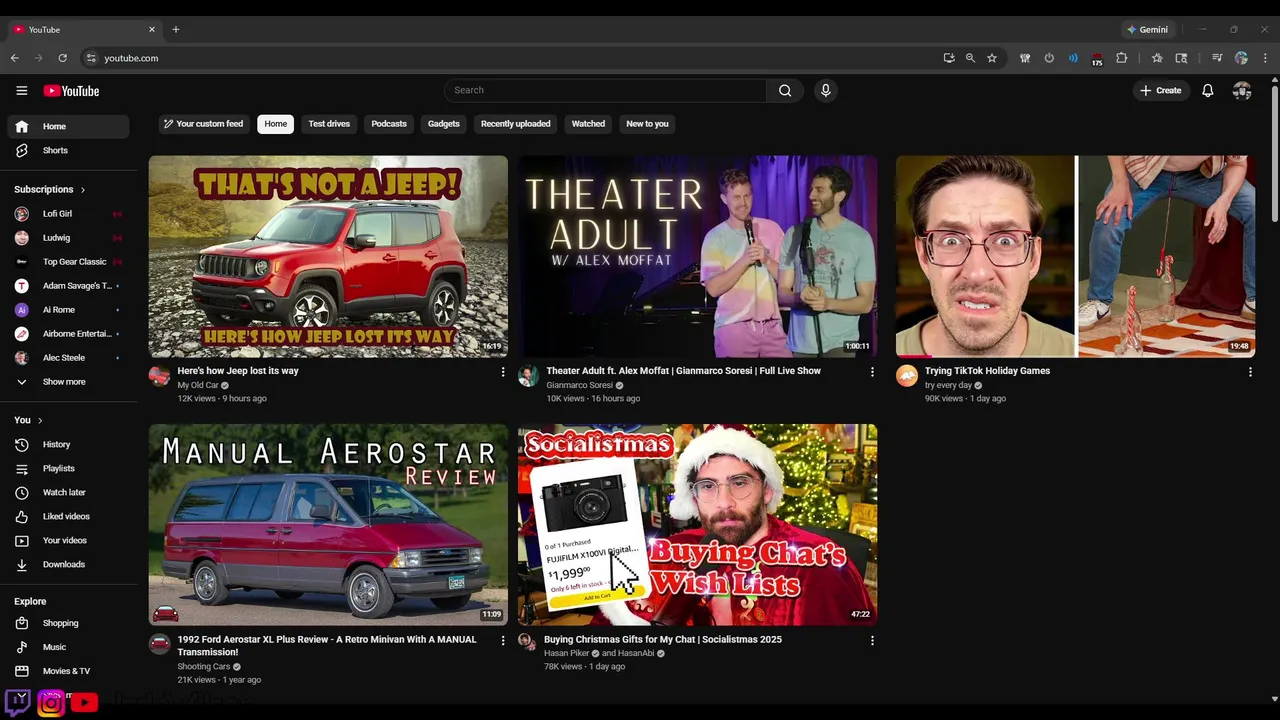This screenshot has height=720, width=1280.
Task: Click the search magnifier button
Action: pyautogui.click(x=785, y=90)
